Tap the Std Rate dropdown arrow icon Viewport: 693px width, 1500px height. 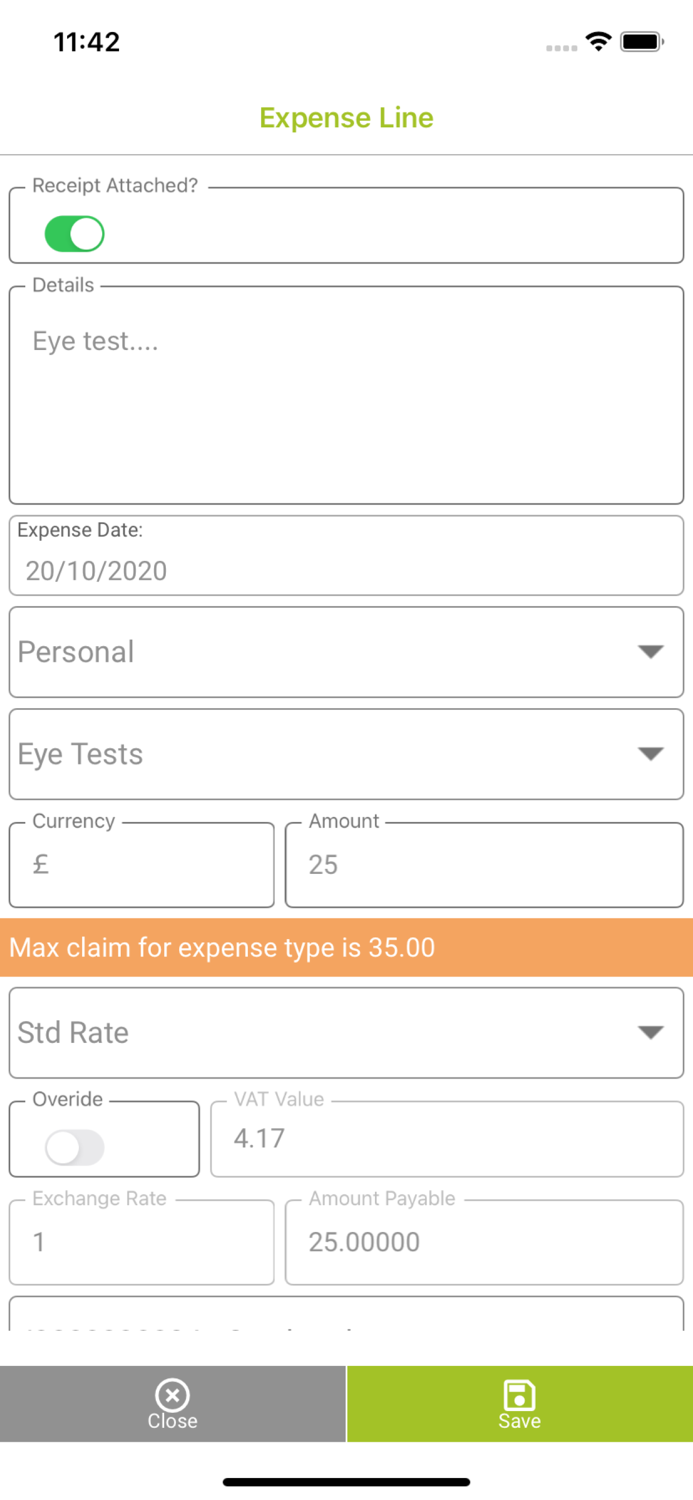[651, 1033]
